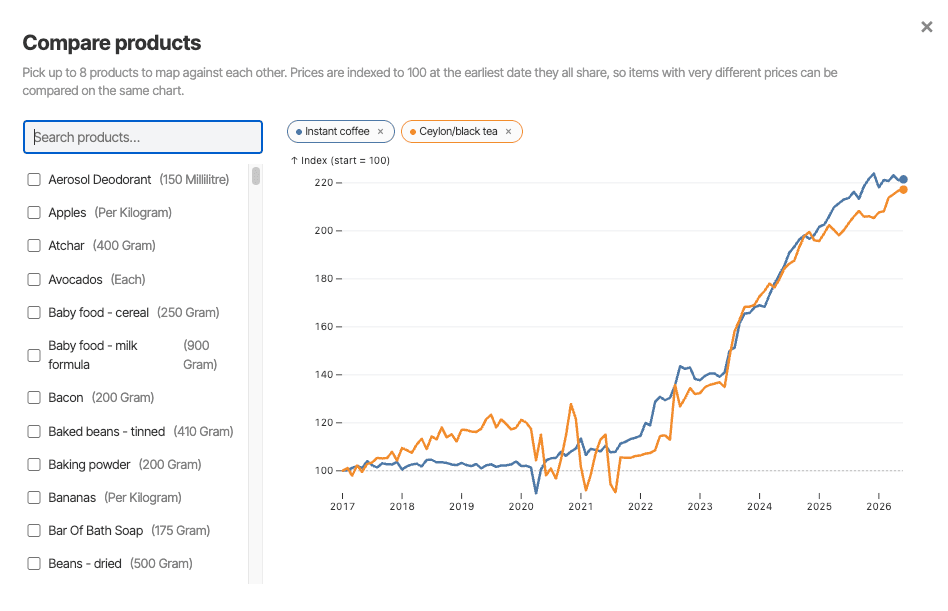Remove Instant coffee chip via x icon

click(380, 132)
